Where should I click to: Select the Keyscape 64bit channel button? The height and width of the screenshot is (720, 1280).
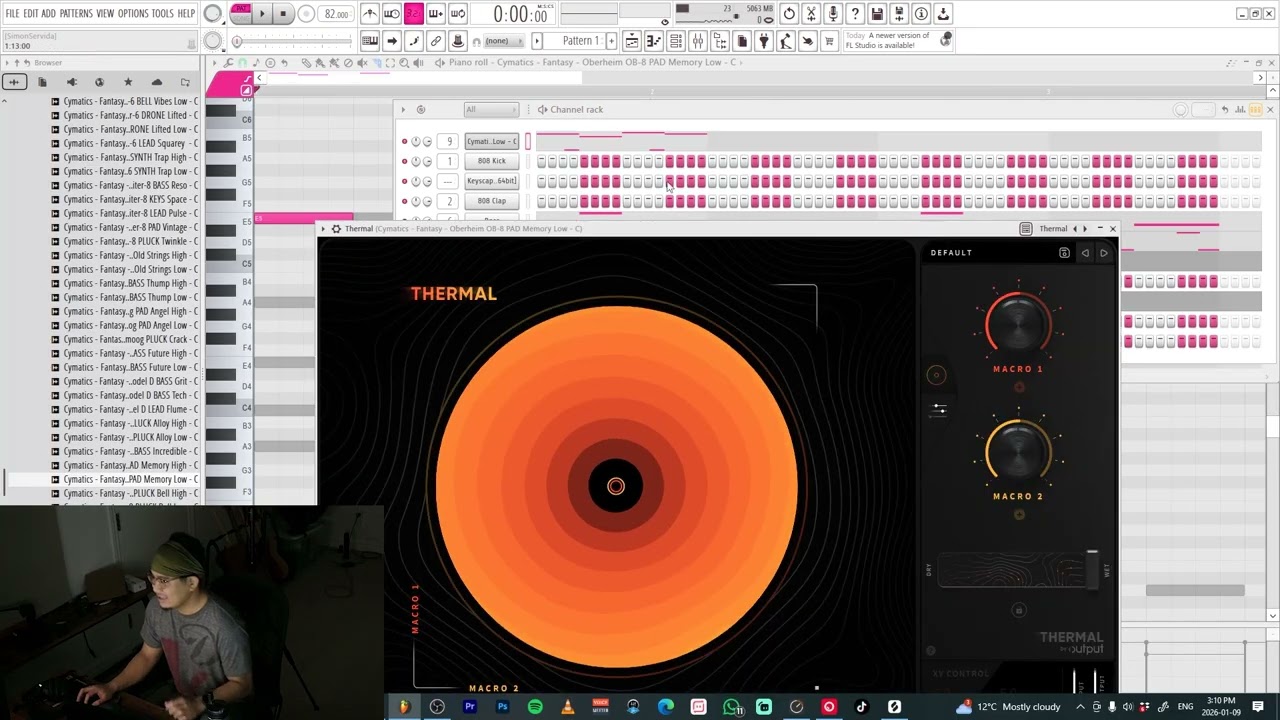pyautogui.click(x=492, y=181)
